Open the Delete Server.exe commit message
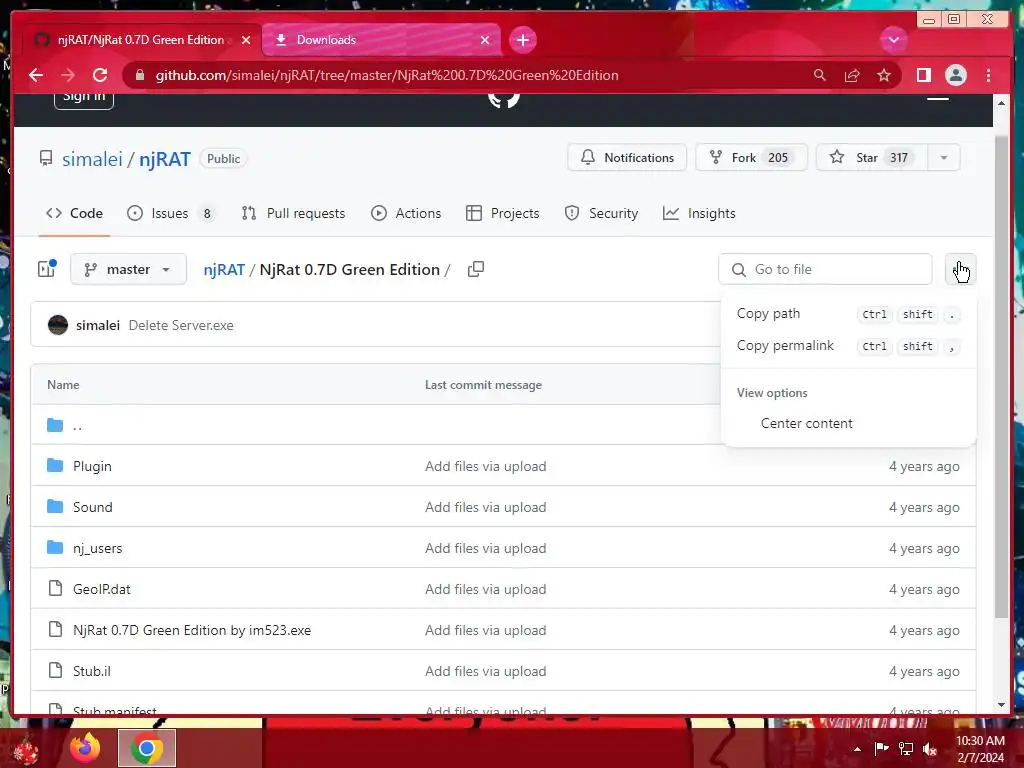 tap(181, 325)
